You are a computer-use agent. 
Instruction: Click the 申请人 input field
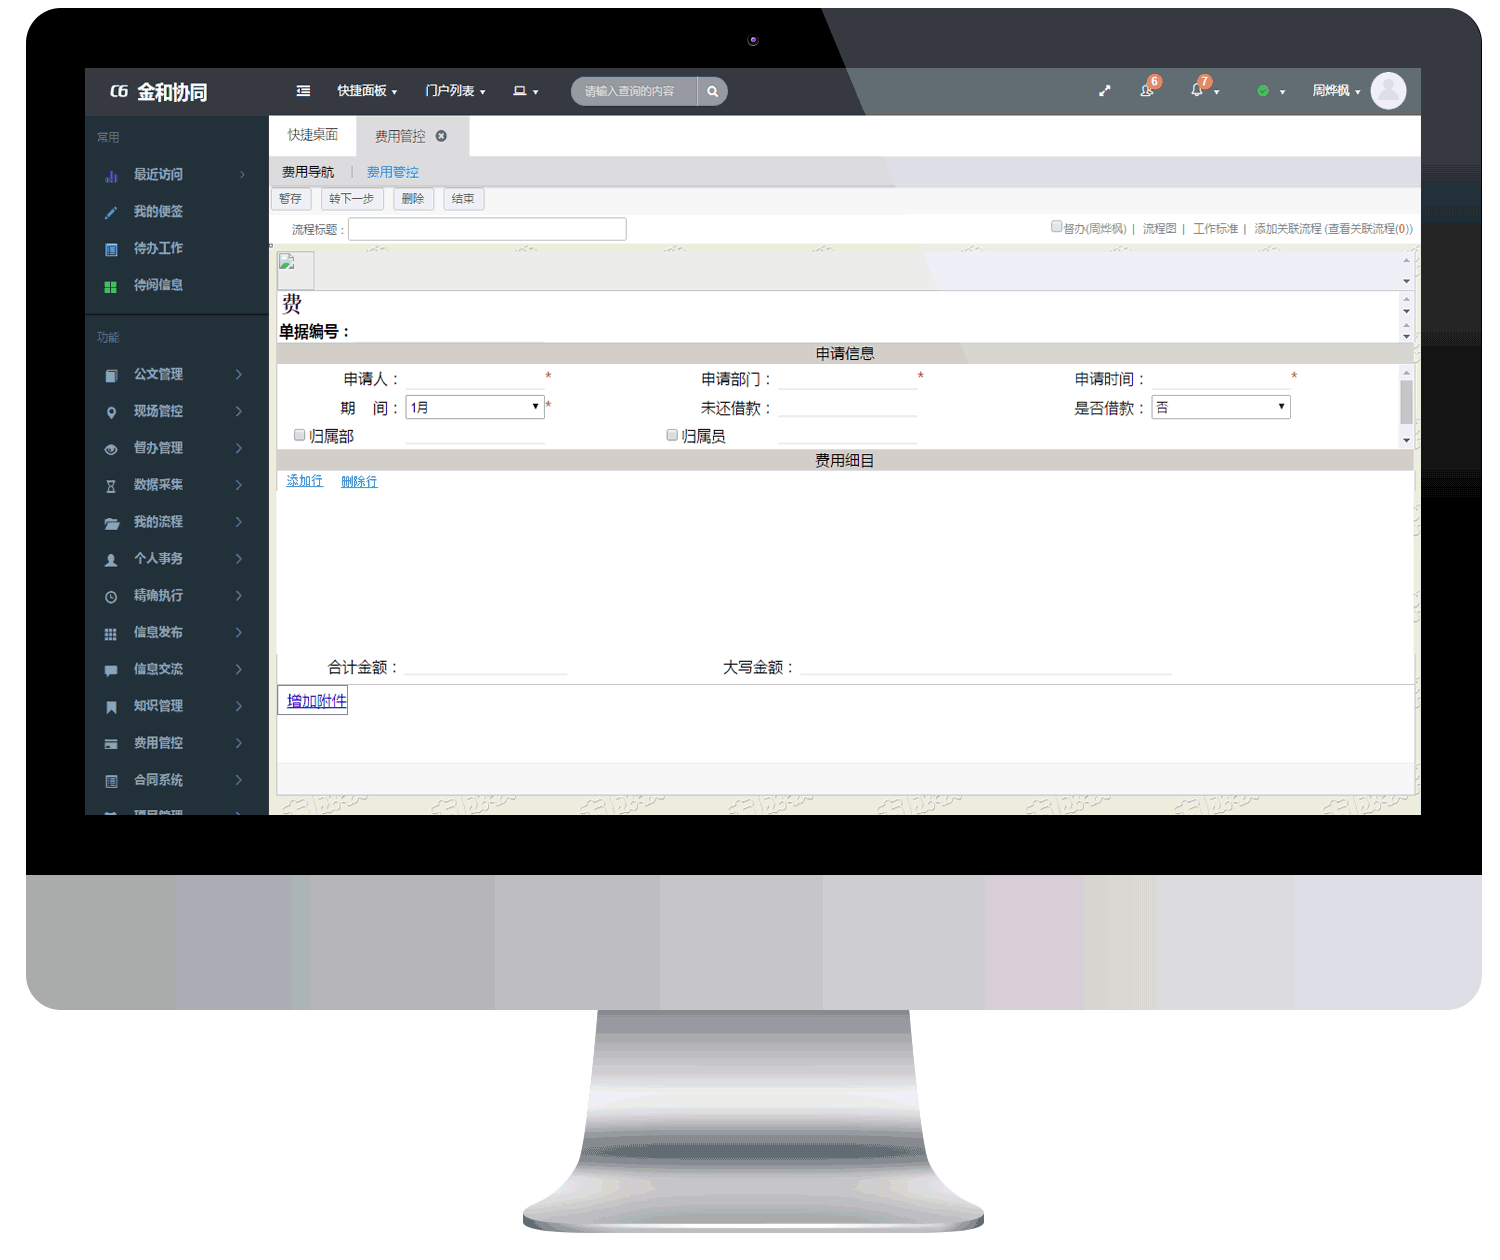click(x=475, y=379)
